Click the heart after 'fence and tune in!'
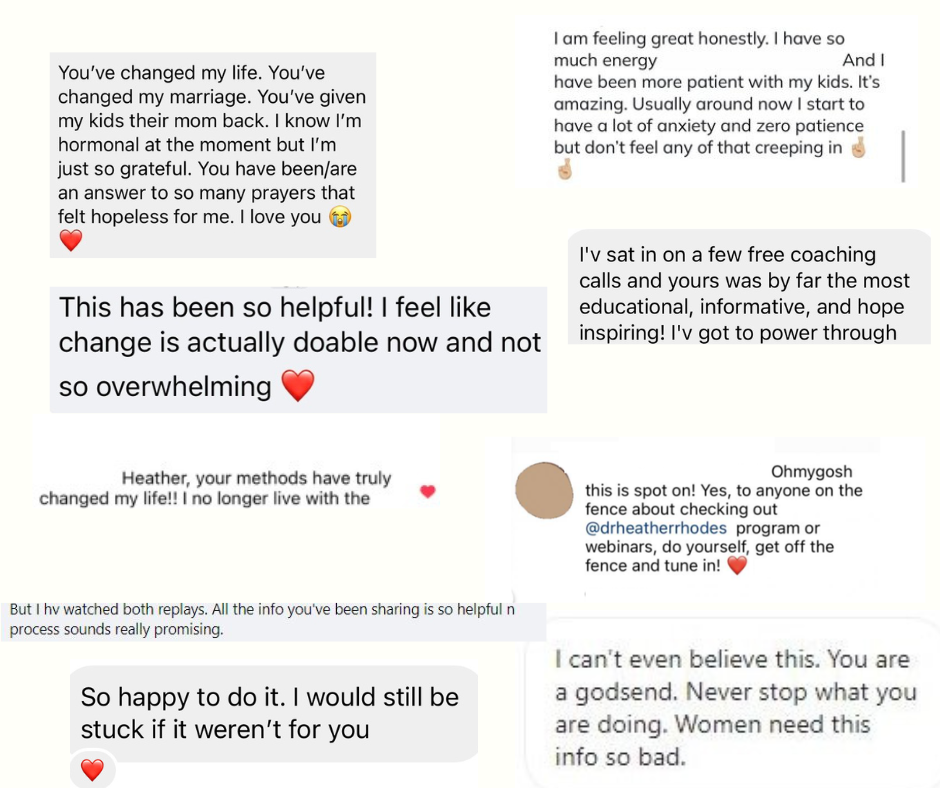Image resolution: width=940 pixels, height=788 pixels. 737,565
